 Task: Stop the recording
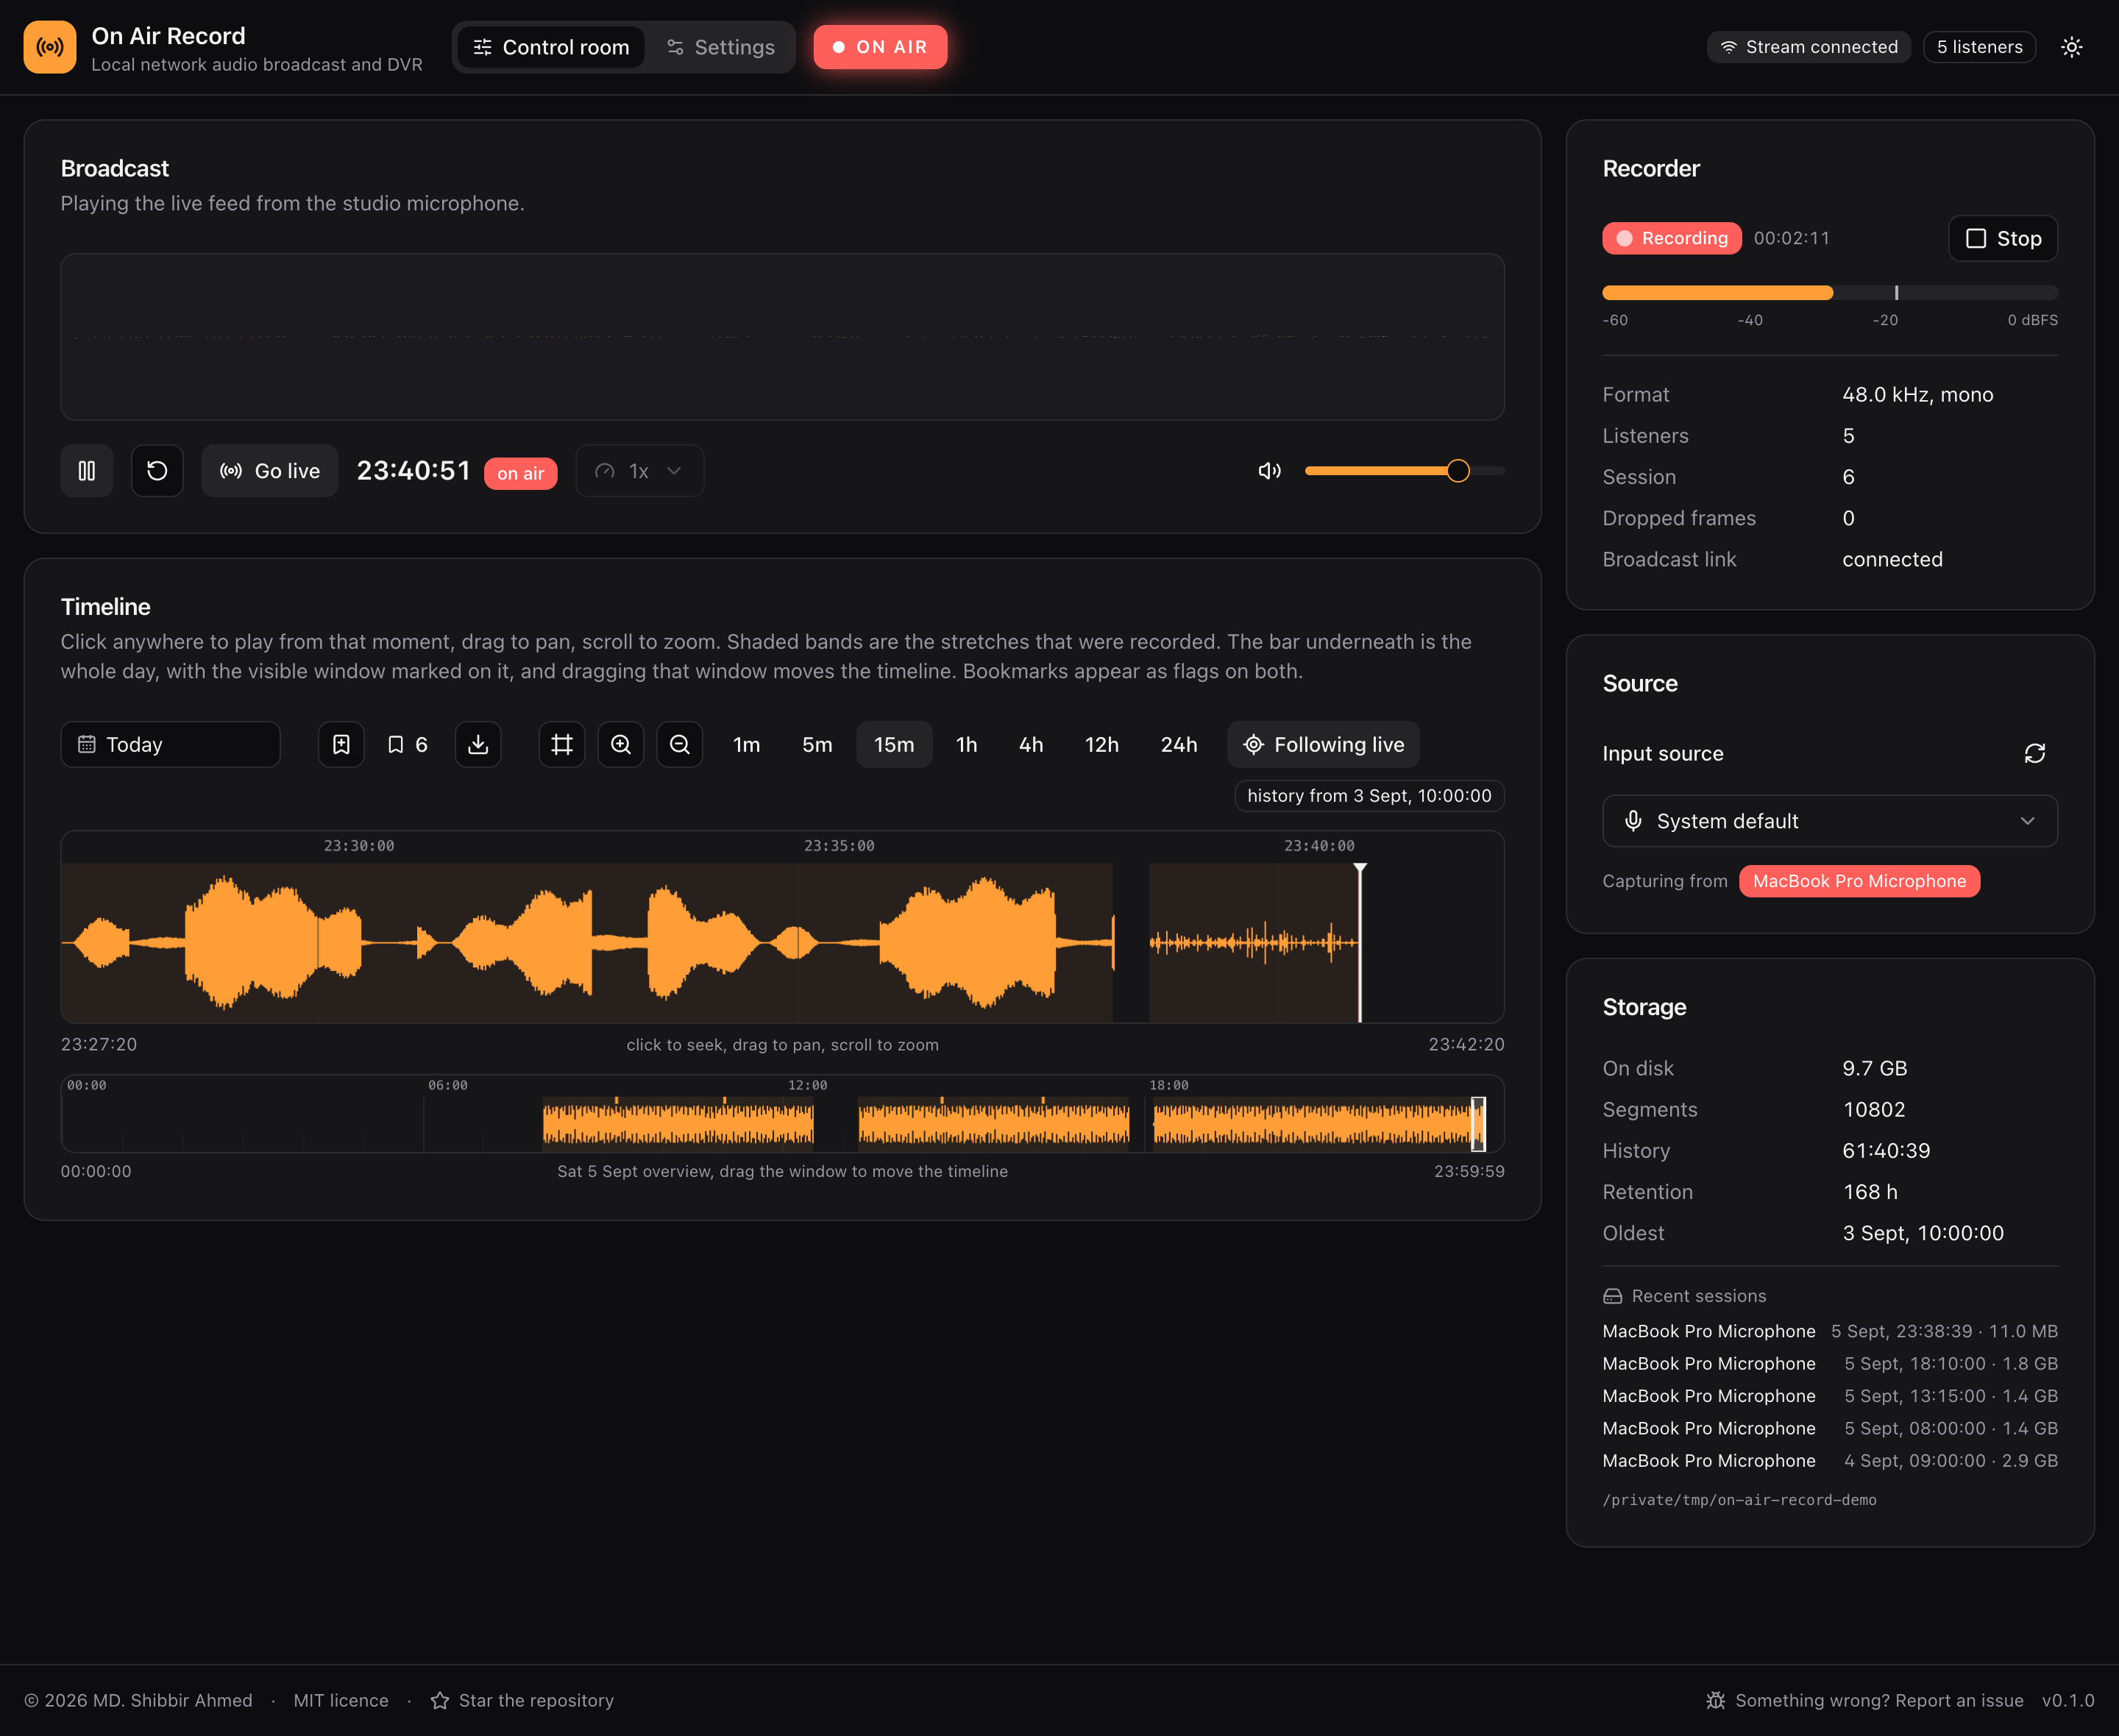pyautogui.click(x=2003, y=238)
